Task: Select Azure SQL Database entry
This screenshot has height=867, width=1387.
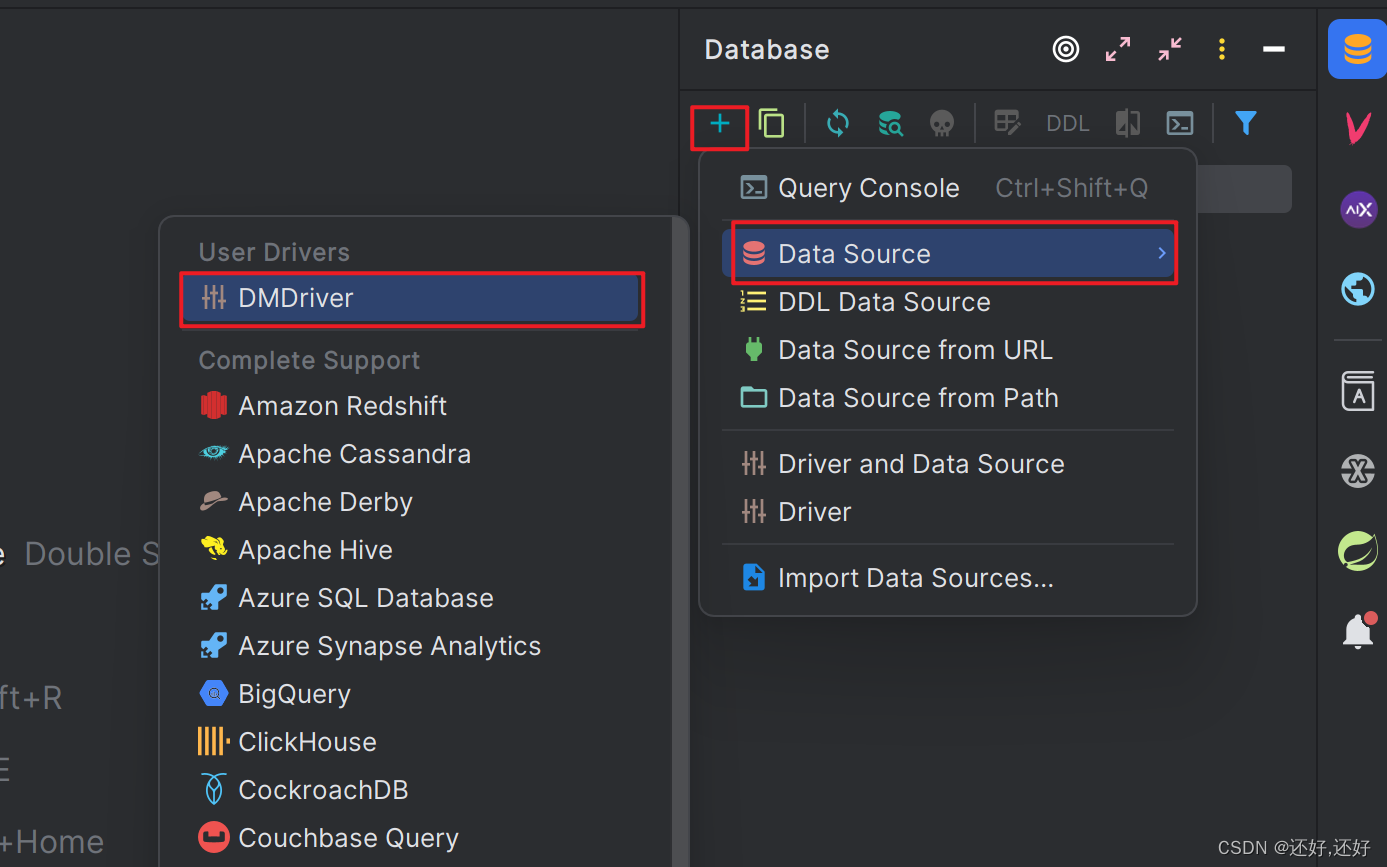Action: coord(412,598)
